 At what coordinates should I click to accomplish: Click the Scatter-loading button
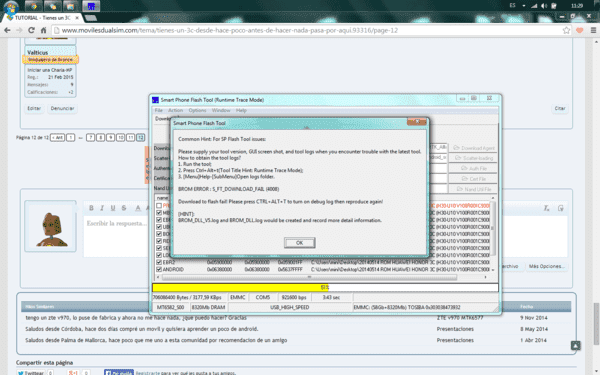(474, 158)
